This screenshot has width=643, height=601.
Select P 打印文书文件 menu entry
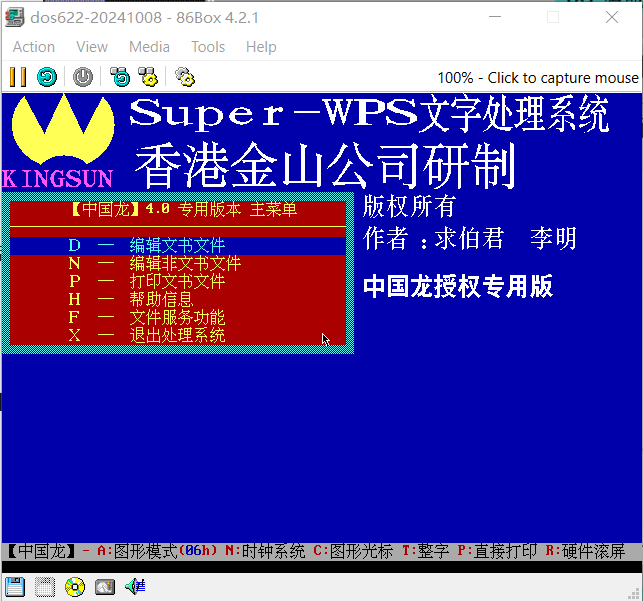(178, 282)
